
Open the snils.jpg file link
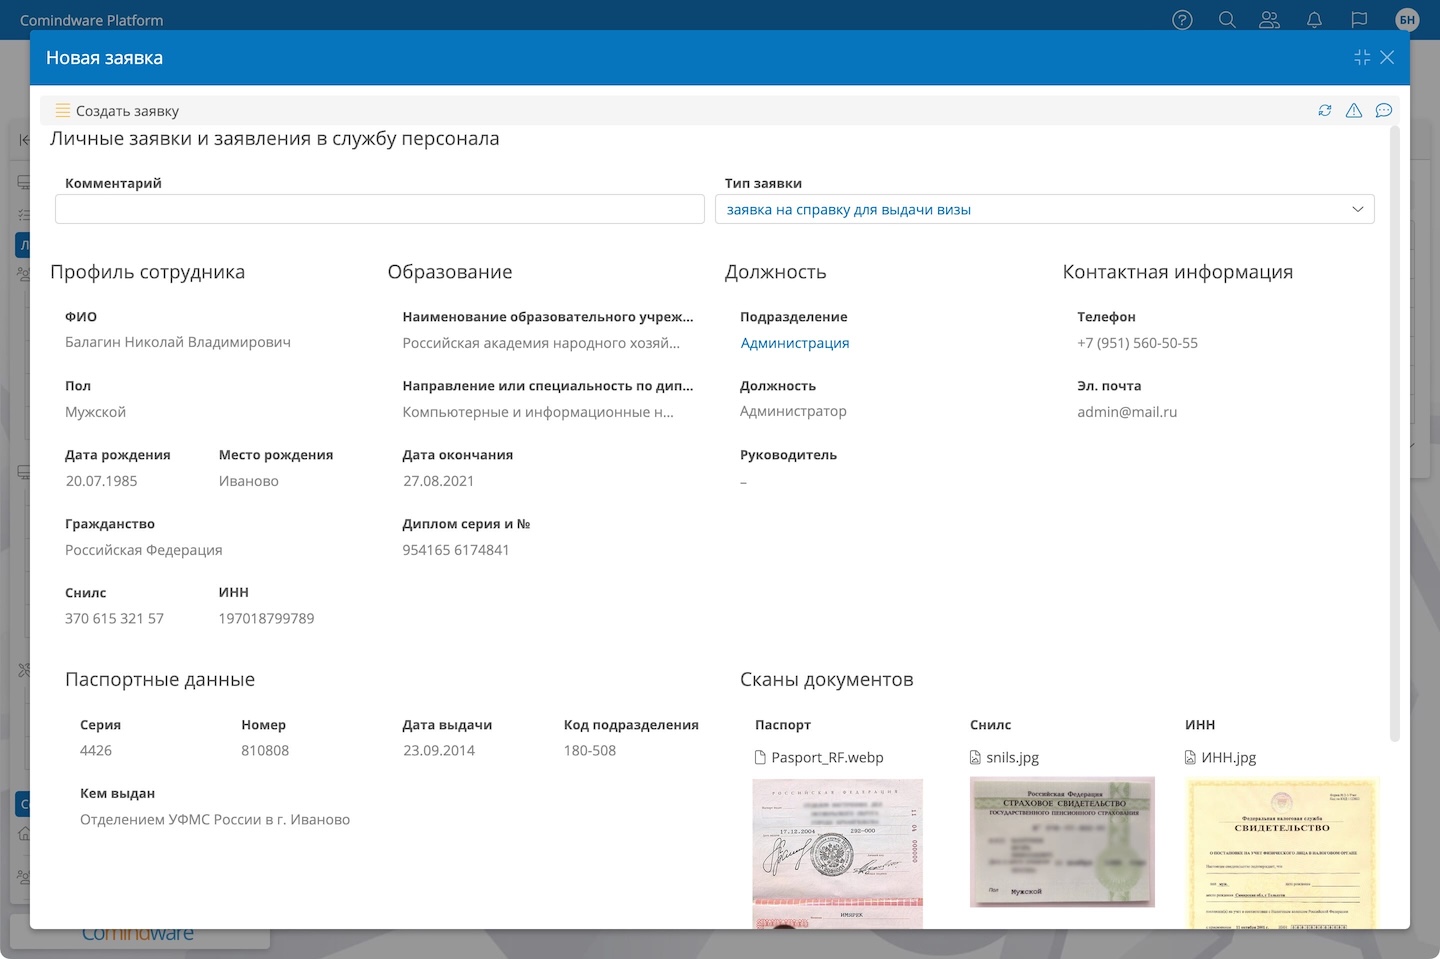click(x=1013, y=758)
